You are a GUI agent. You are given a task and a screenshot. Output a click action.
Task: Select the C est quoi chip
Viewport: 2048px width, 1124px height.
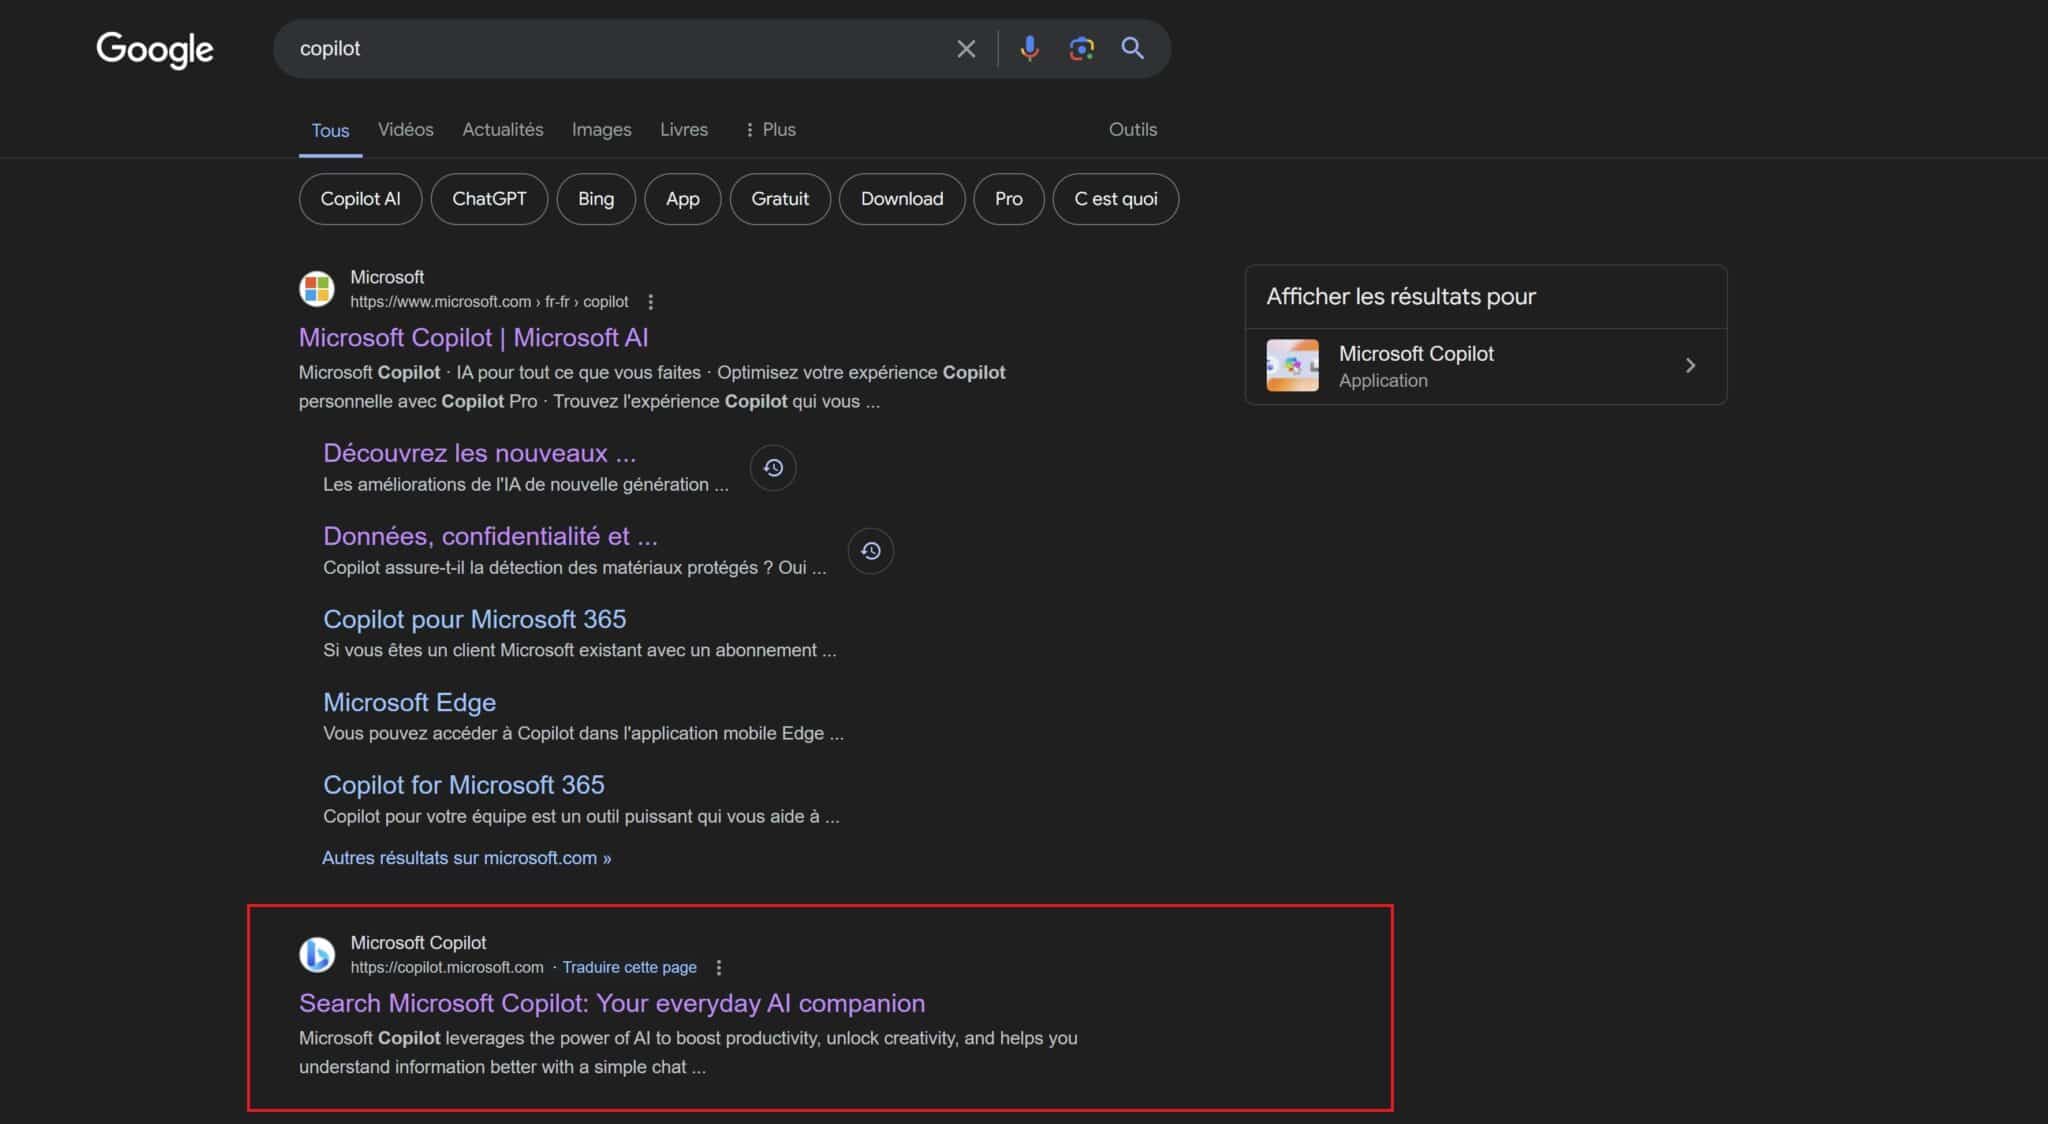pyautogui.click(x=1116, y=199)
